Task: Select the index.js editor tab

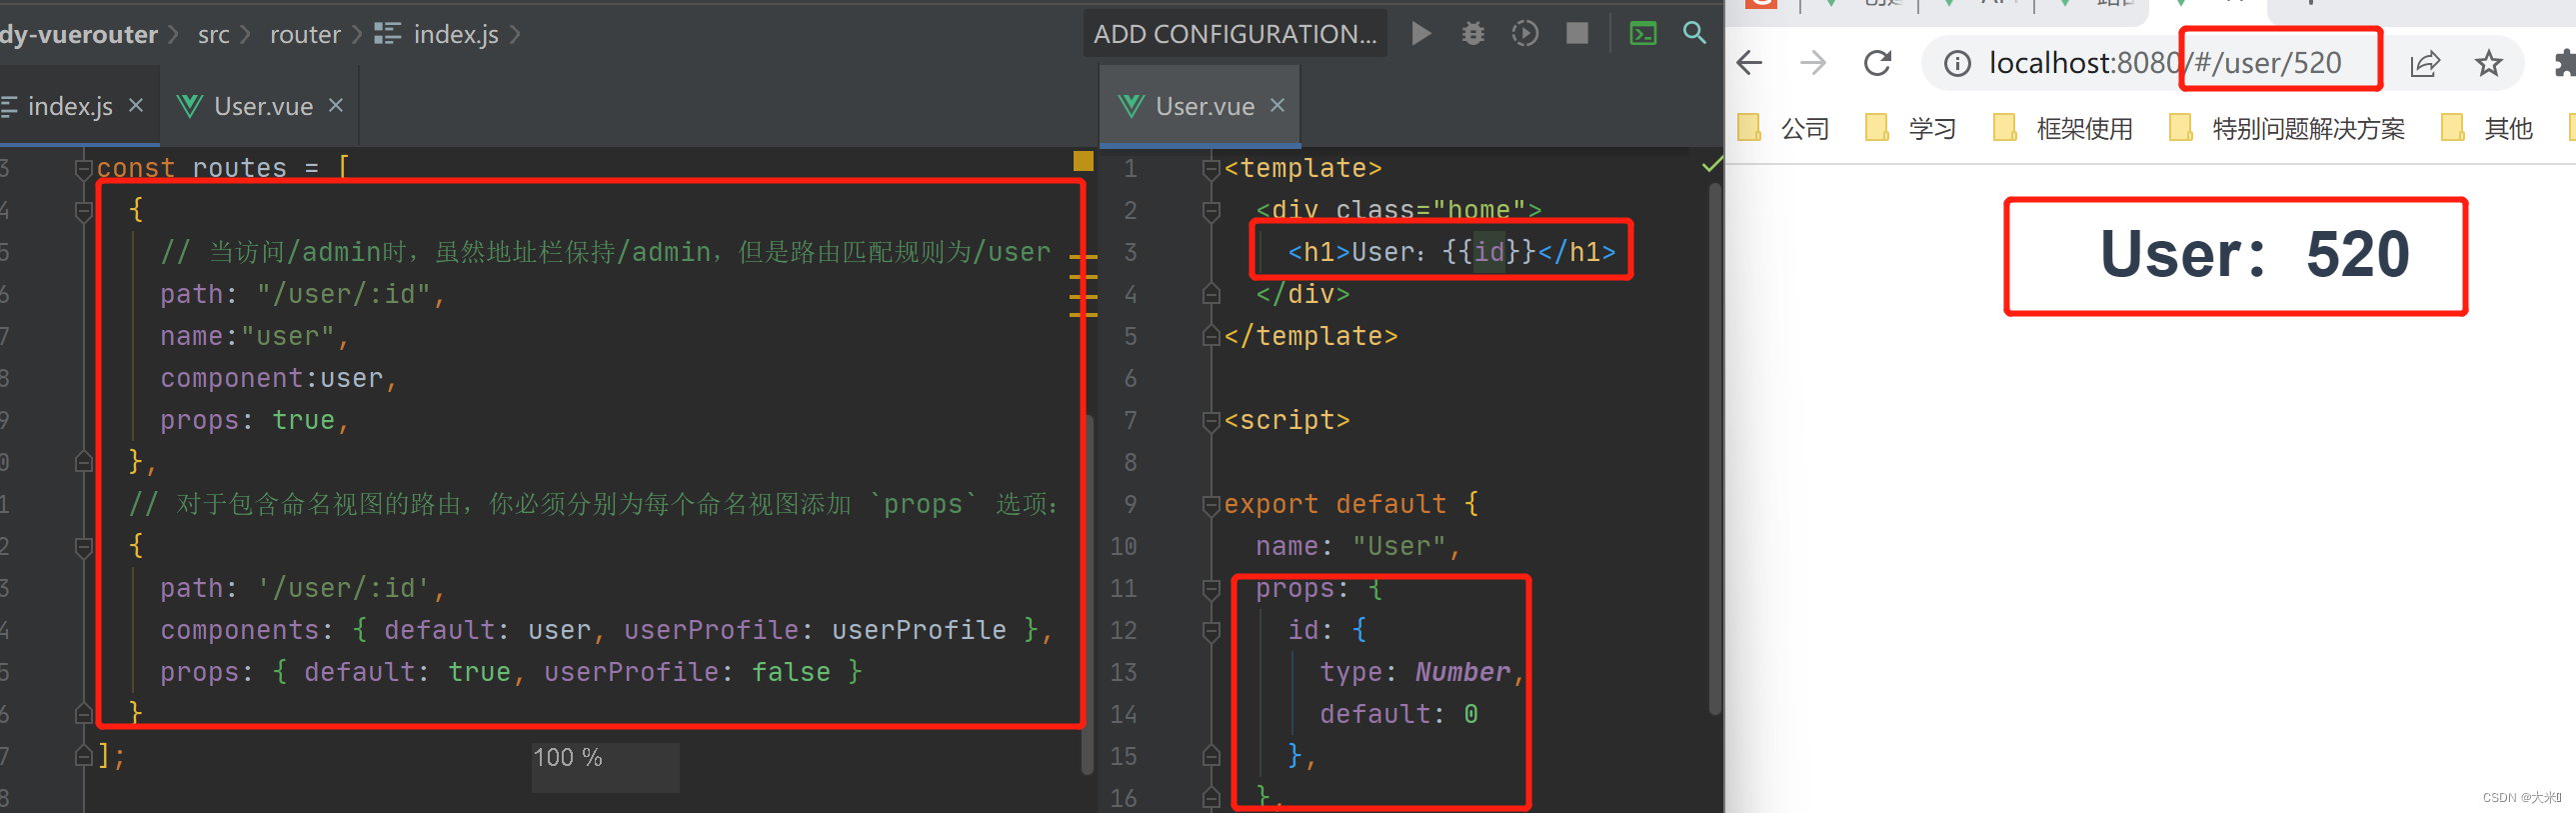Action: [69, 106]
